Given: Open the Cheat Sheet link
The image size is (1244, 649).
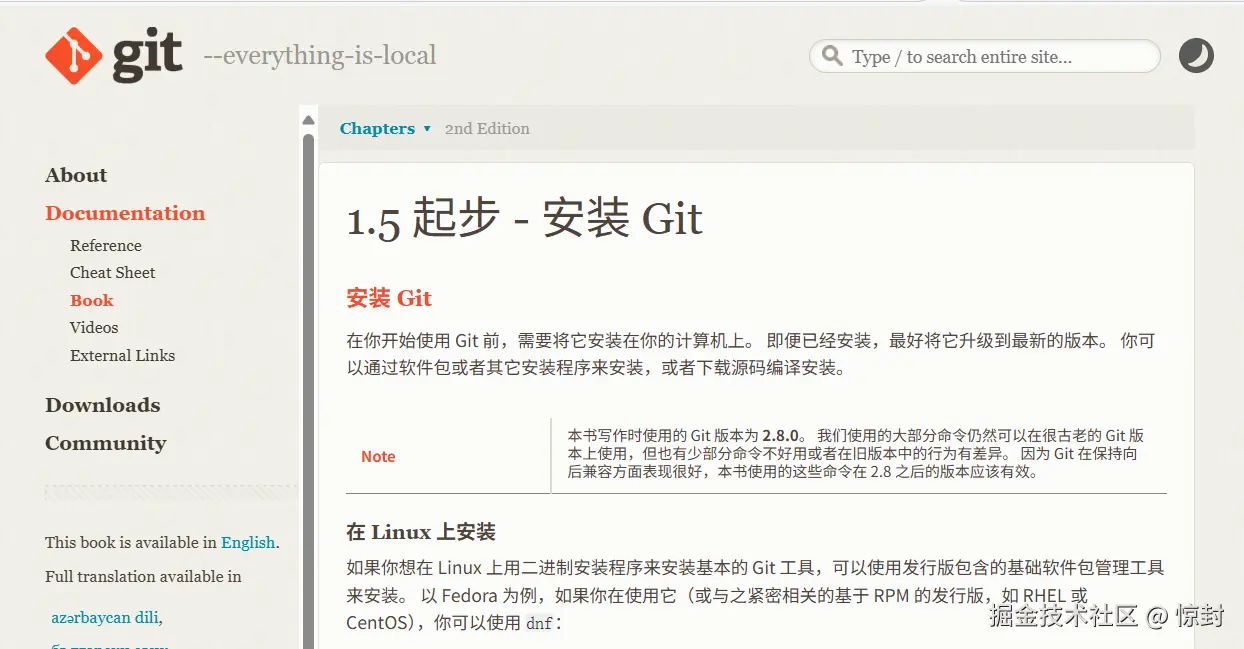Looking at the screenshot, I should 113,272.
